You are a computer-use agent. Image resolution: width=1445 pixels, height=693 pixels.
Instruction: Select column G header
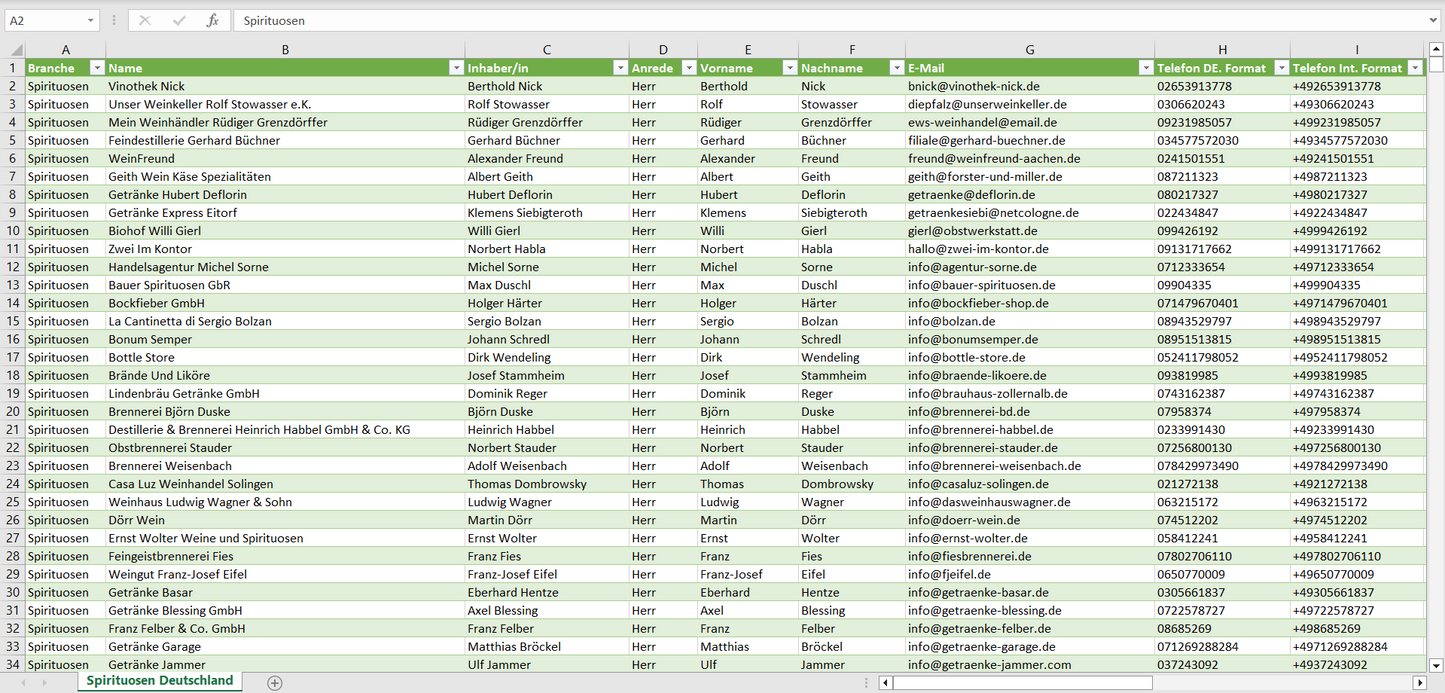coord(1029,50)
